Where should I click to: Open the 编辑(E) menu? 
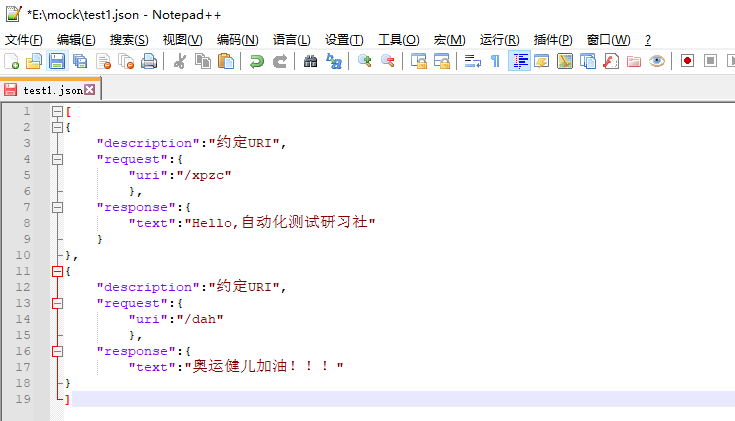click(x=76, y=40)
